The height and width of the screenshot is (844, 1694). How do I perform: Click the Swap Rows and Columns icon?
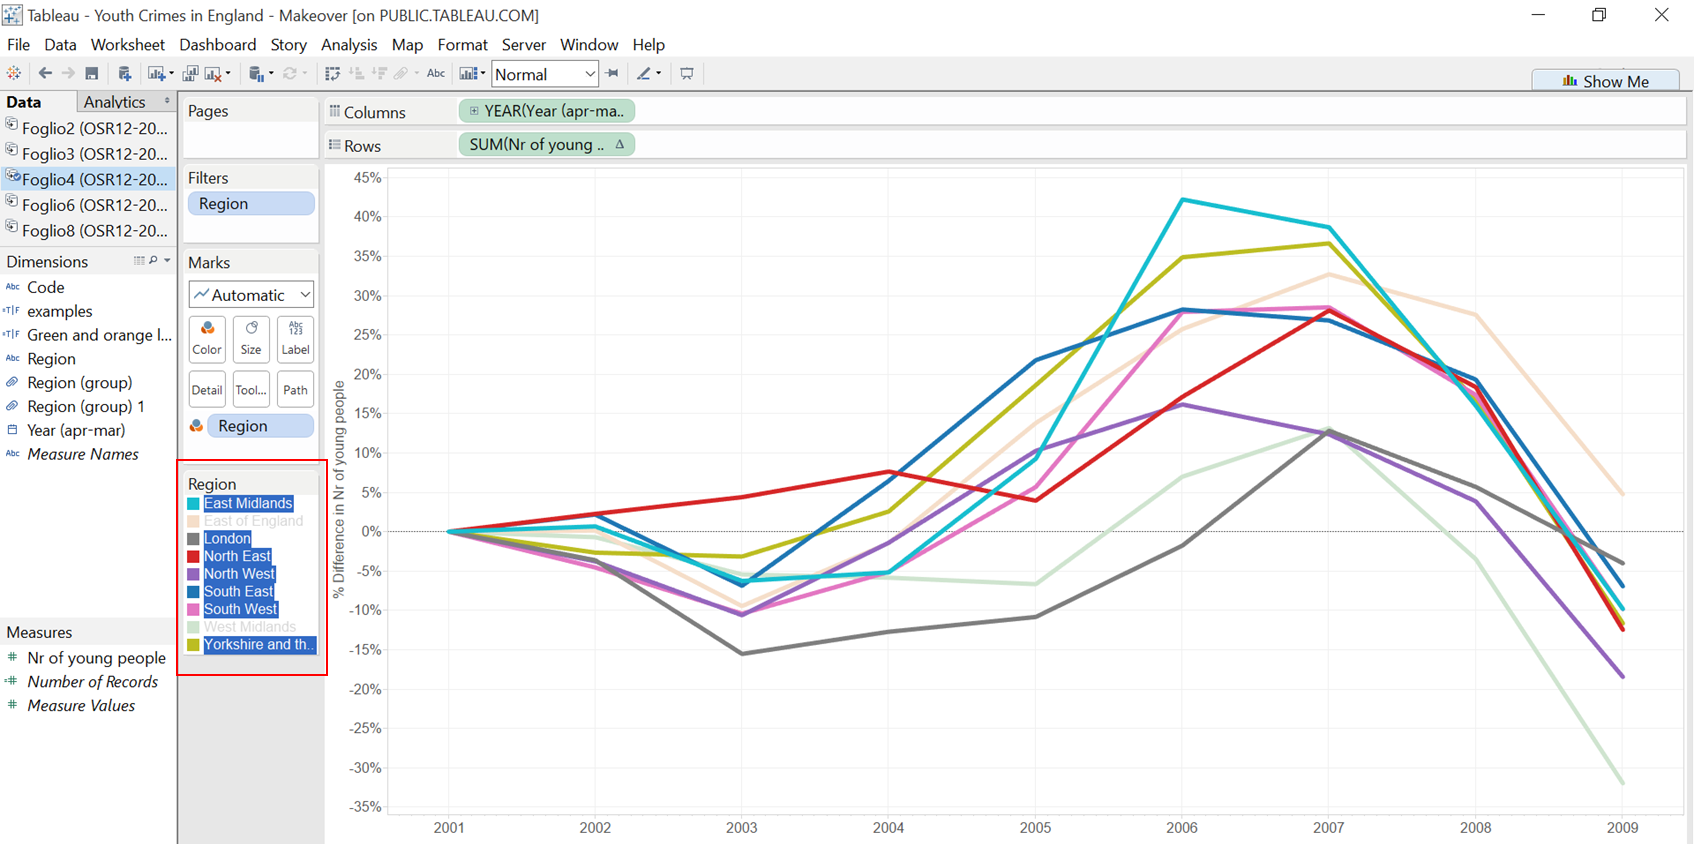[x=333, y=73]
